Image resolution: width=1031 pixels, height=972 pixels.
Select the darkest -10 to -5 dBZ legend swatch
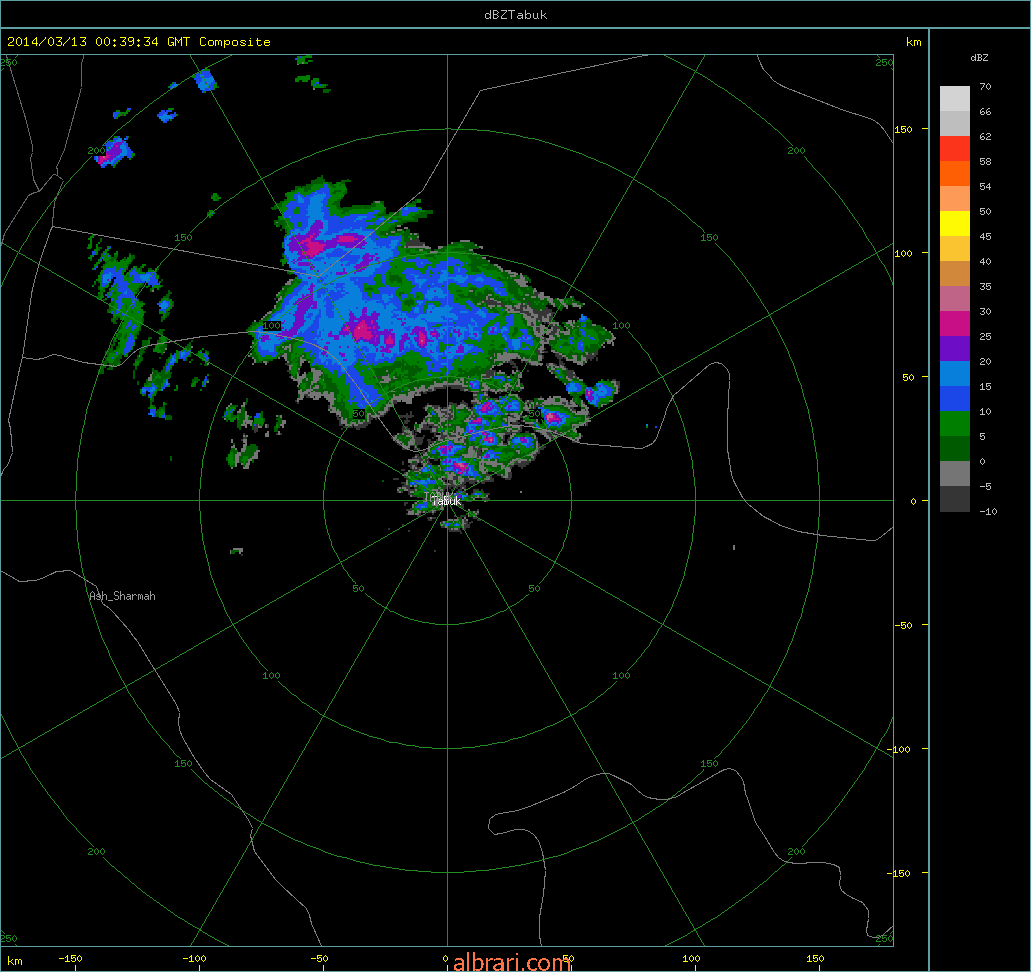click(x=955, y=498)
